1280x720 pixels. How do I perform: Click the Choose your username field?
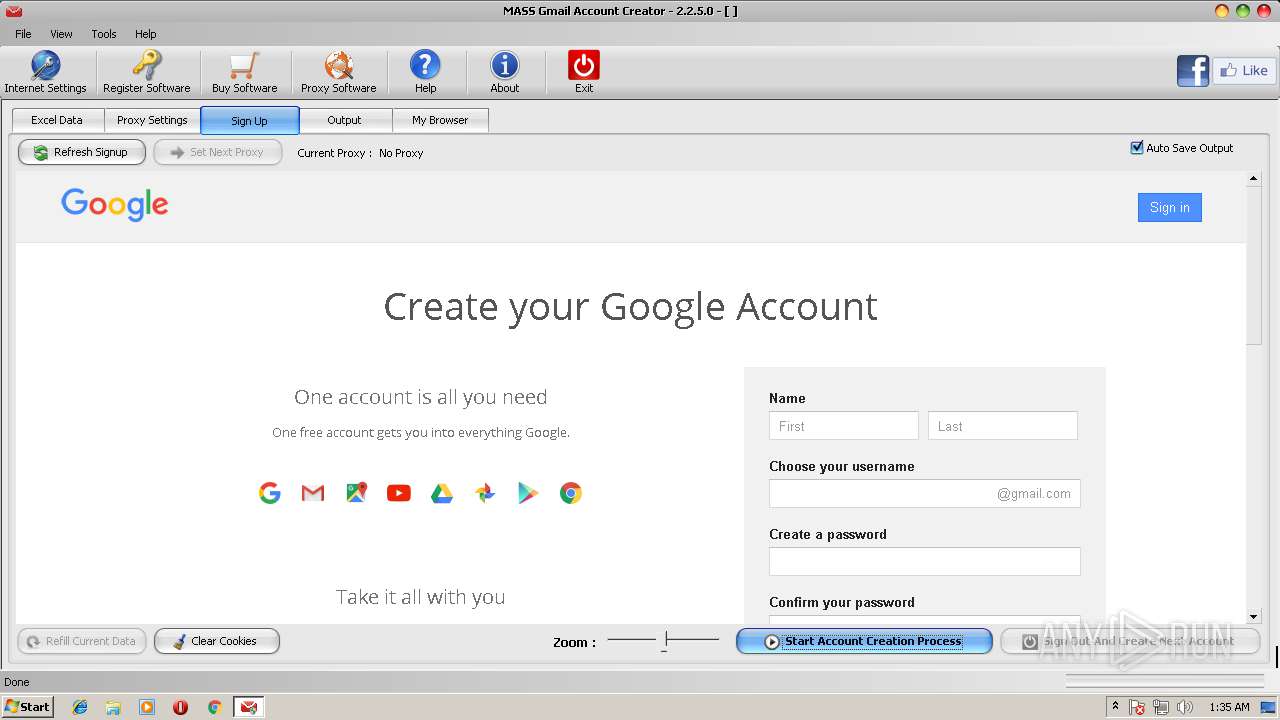925,494
